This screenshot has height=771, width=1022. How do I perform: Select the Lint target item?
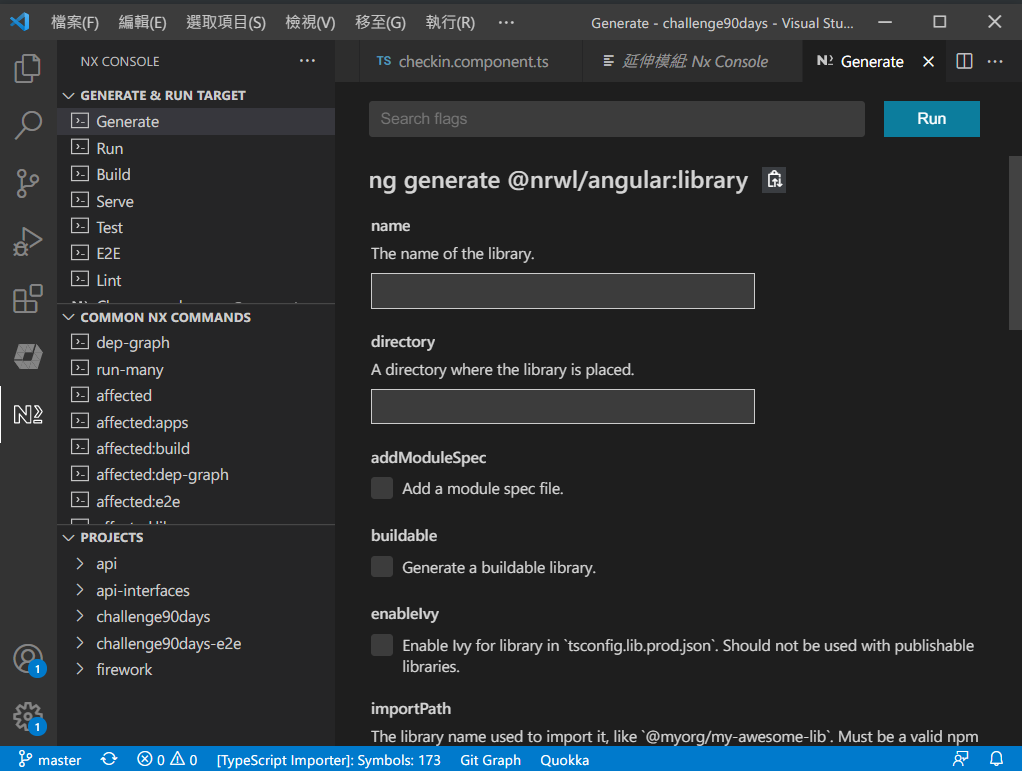point(196,280)
